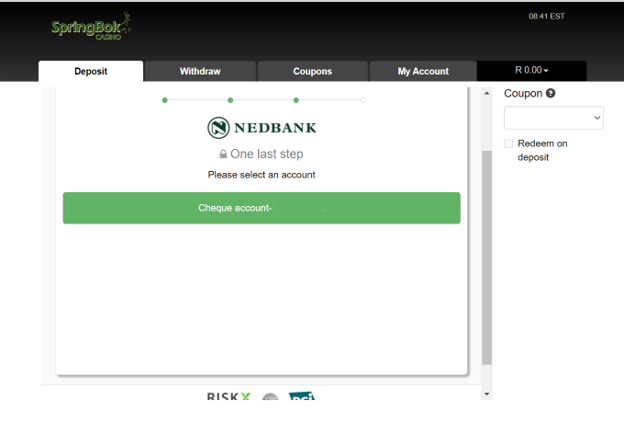
Task: Click the 08:41 EST time text
Action: [x=546, y=16]
